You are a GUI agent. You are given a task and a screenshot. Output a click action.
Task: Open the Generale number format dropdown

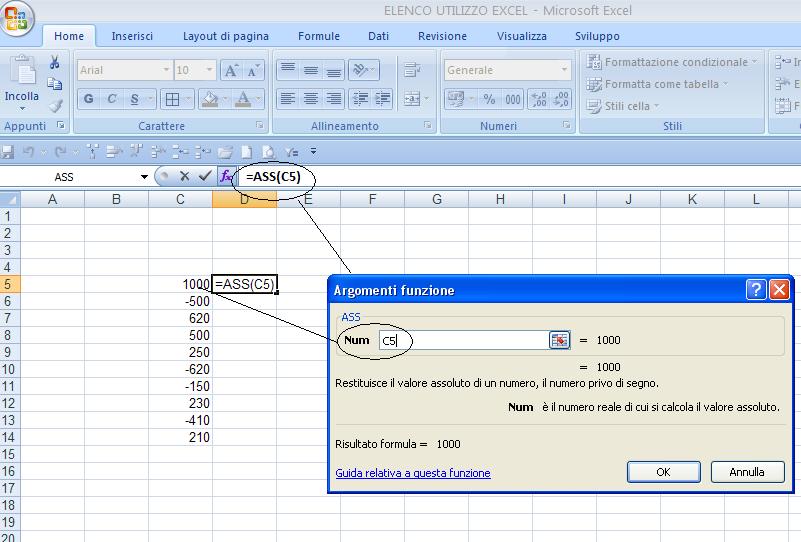click(564, 70)
